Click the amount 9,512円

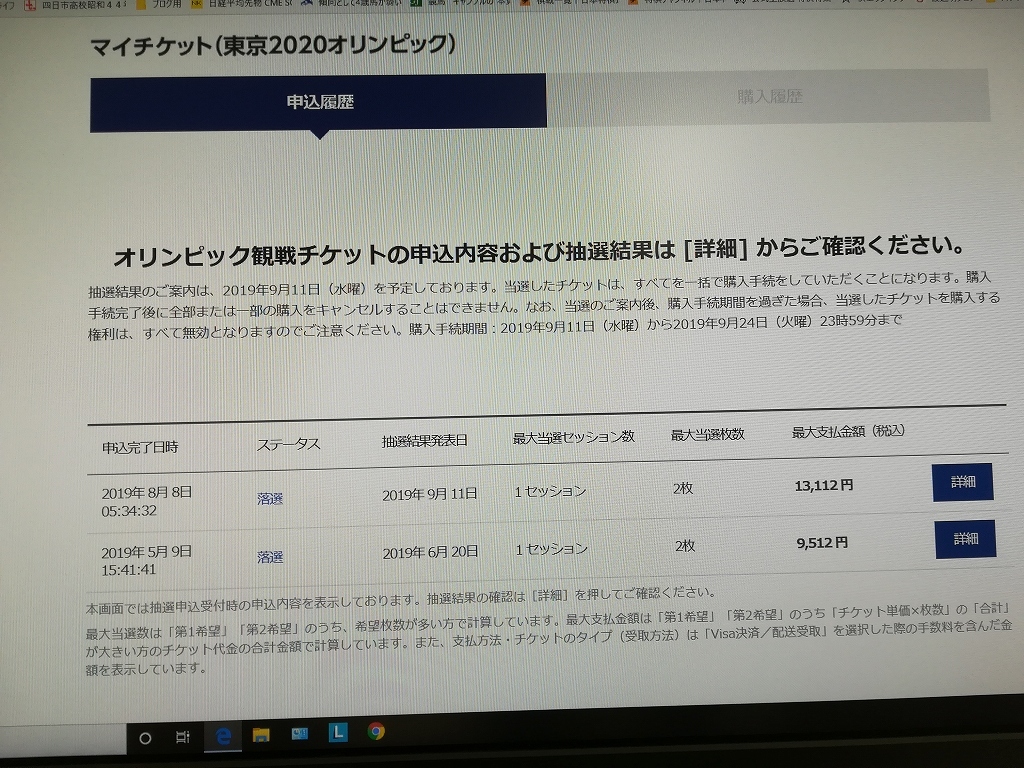click(822, 543)
